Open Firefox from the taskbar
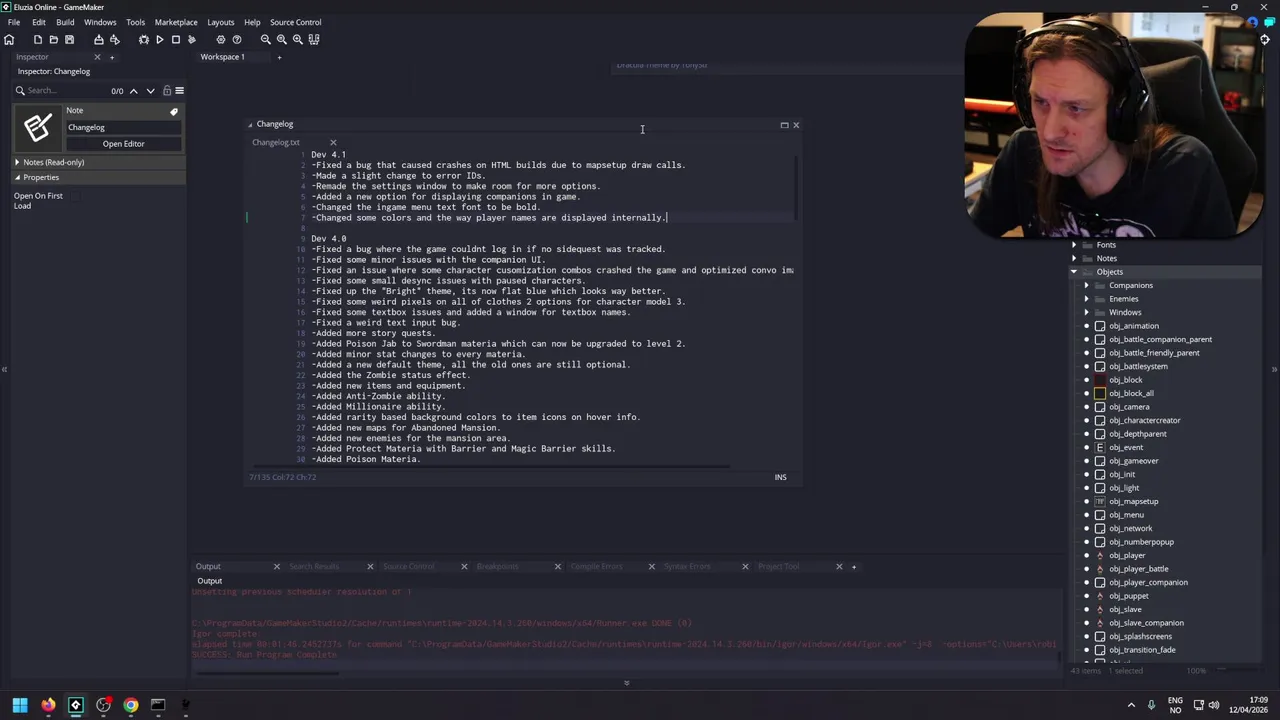Screen dimensions: 1280x720 click(48, 705)
